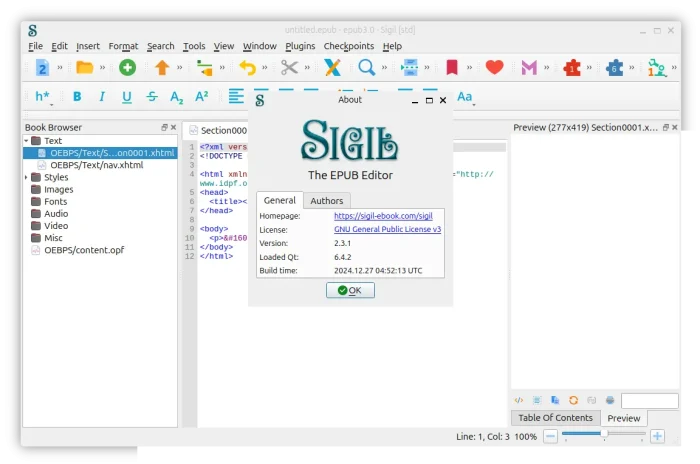700x464 pixels.
Task: Toggle italic formatting
Action: point(102,96)
